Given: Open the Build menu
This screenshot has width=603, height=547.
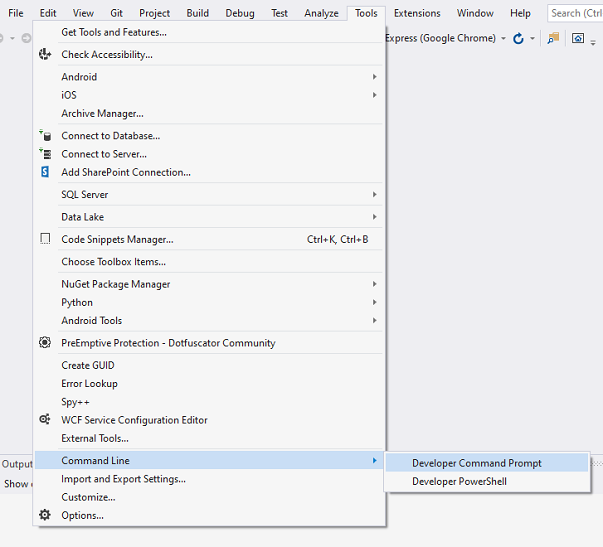Looking at the screenshot, I should coord(198,13).
